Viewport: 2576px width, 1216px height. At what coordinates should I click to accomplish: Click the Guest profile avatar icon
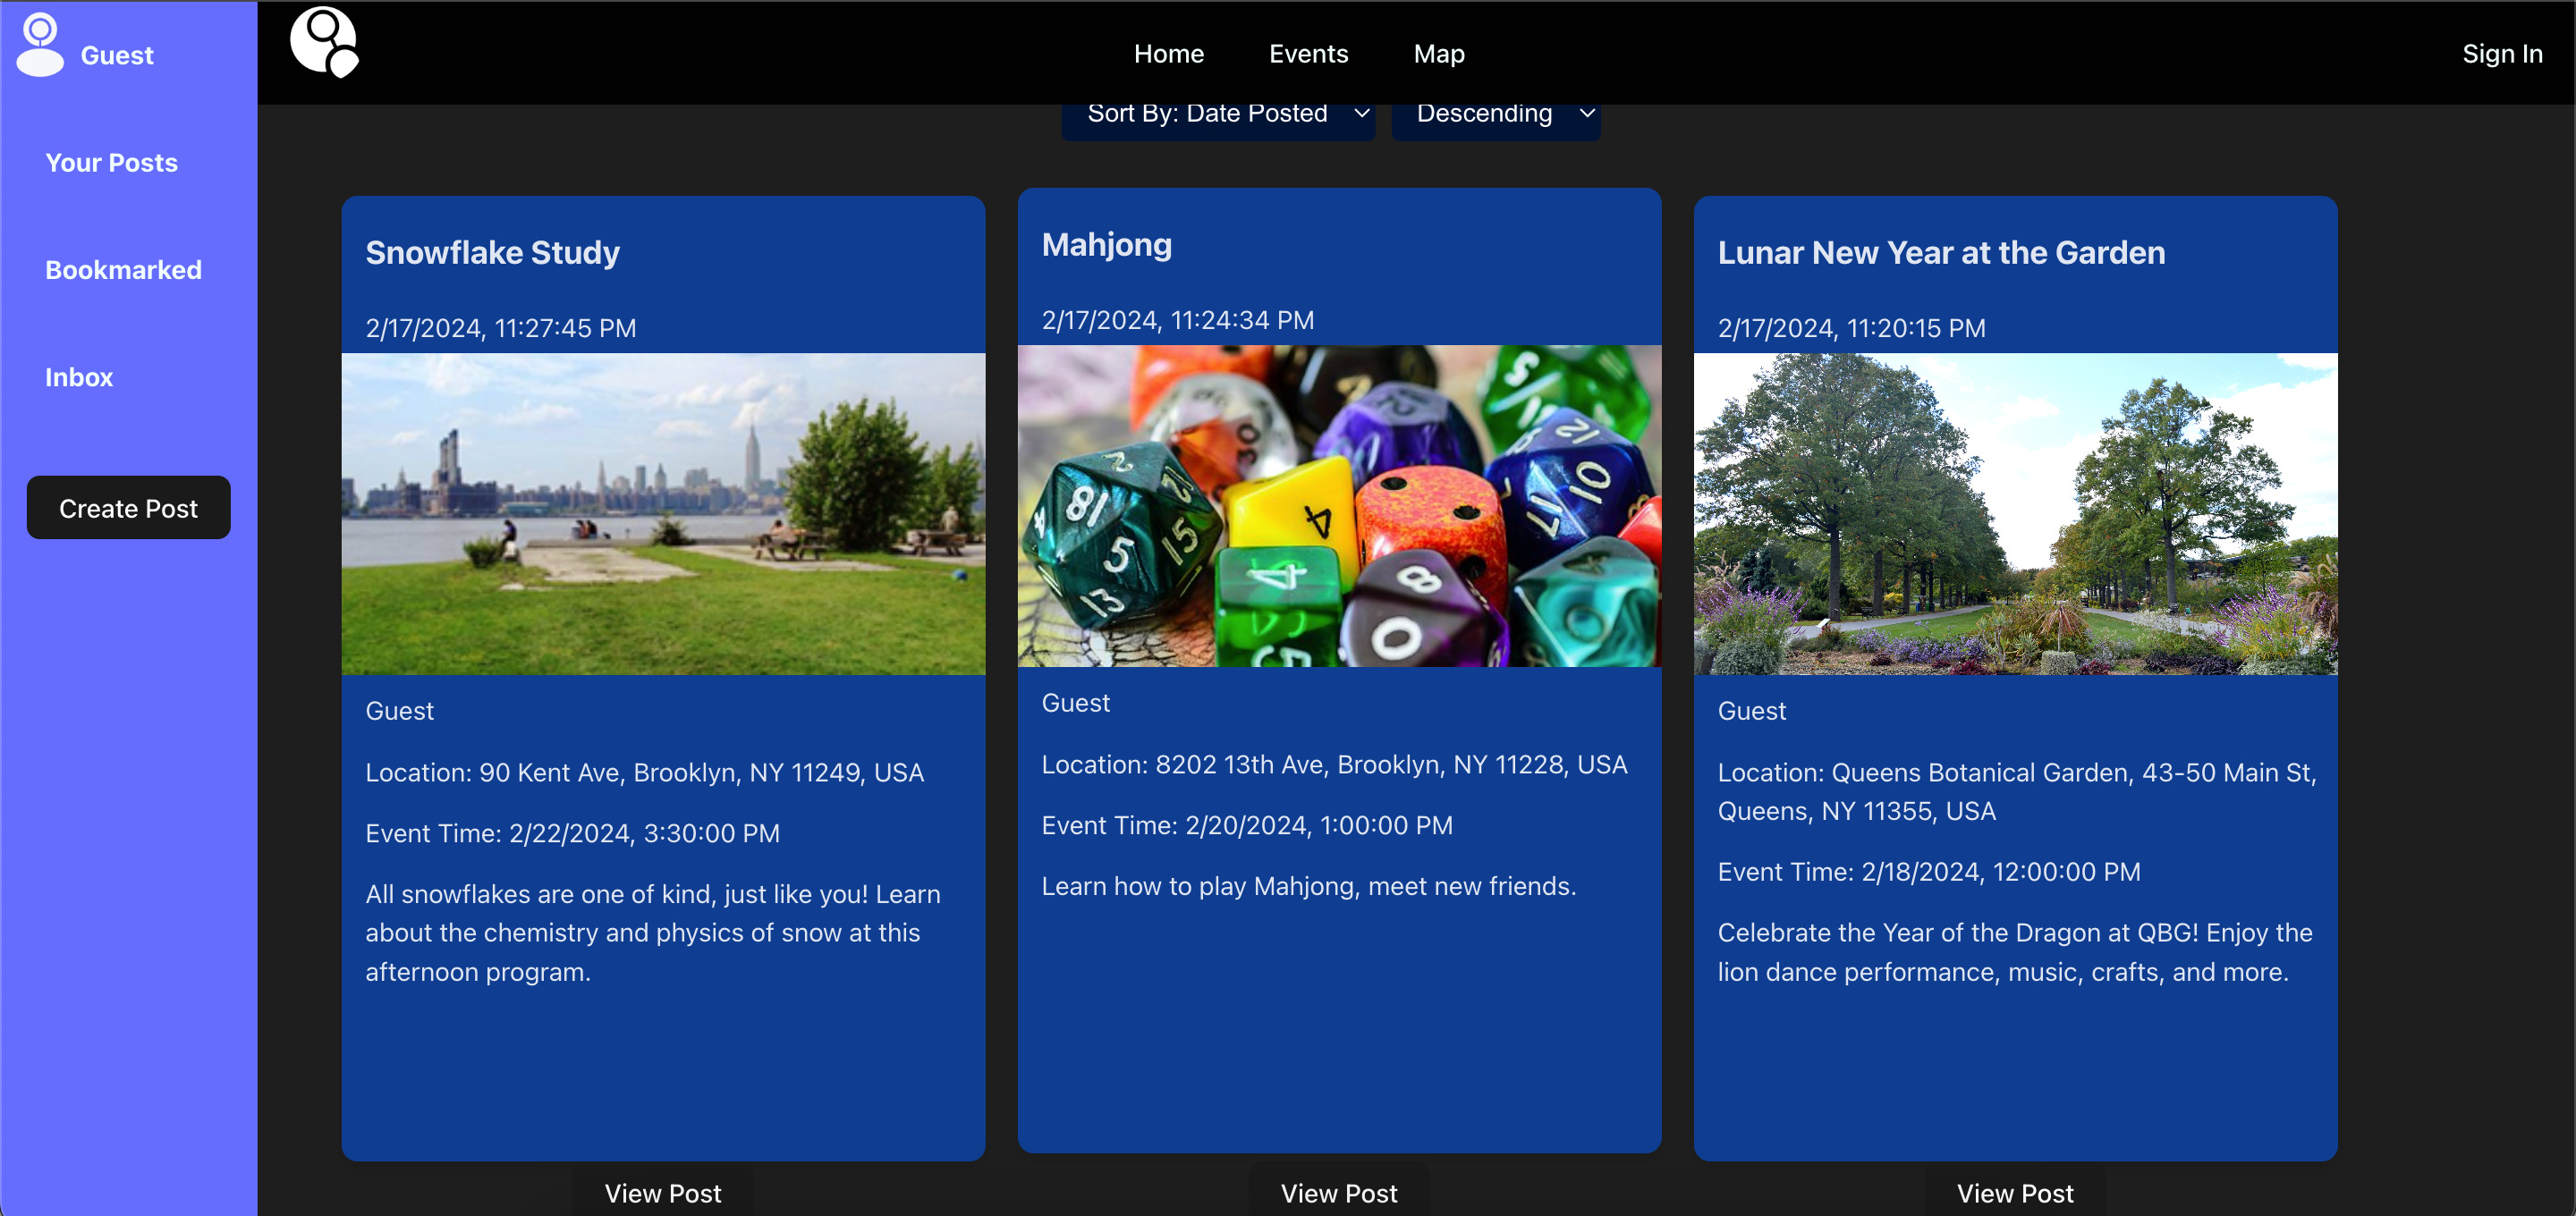pos(40,45)
